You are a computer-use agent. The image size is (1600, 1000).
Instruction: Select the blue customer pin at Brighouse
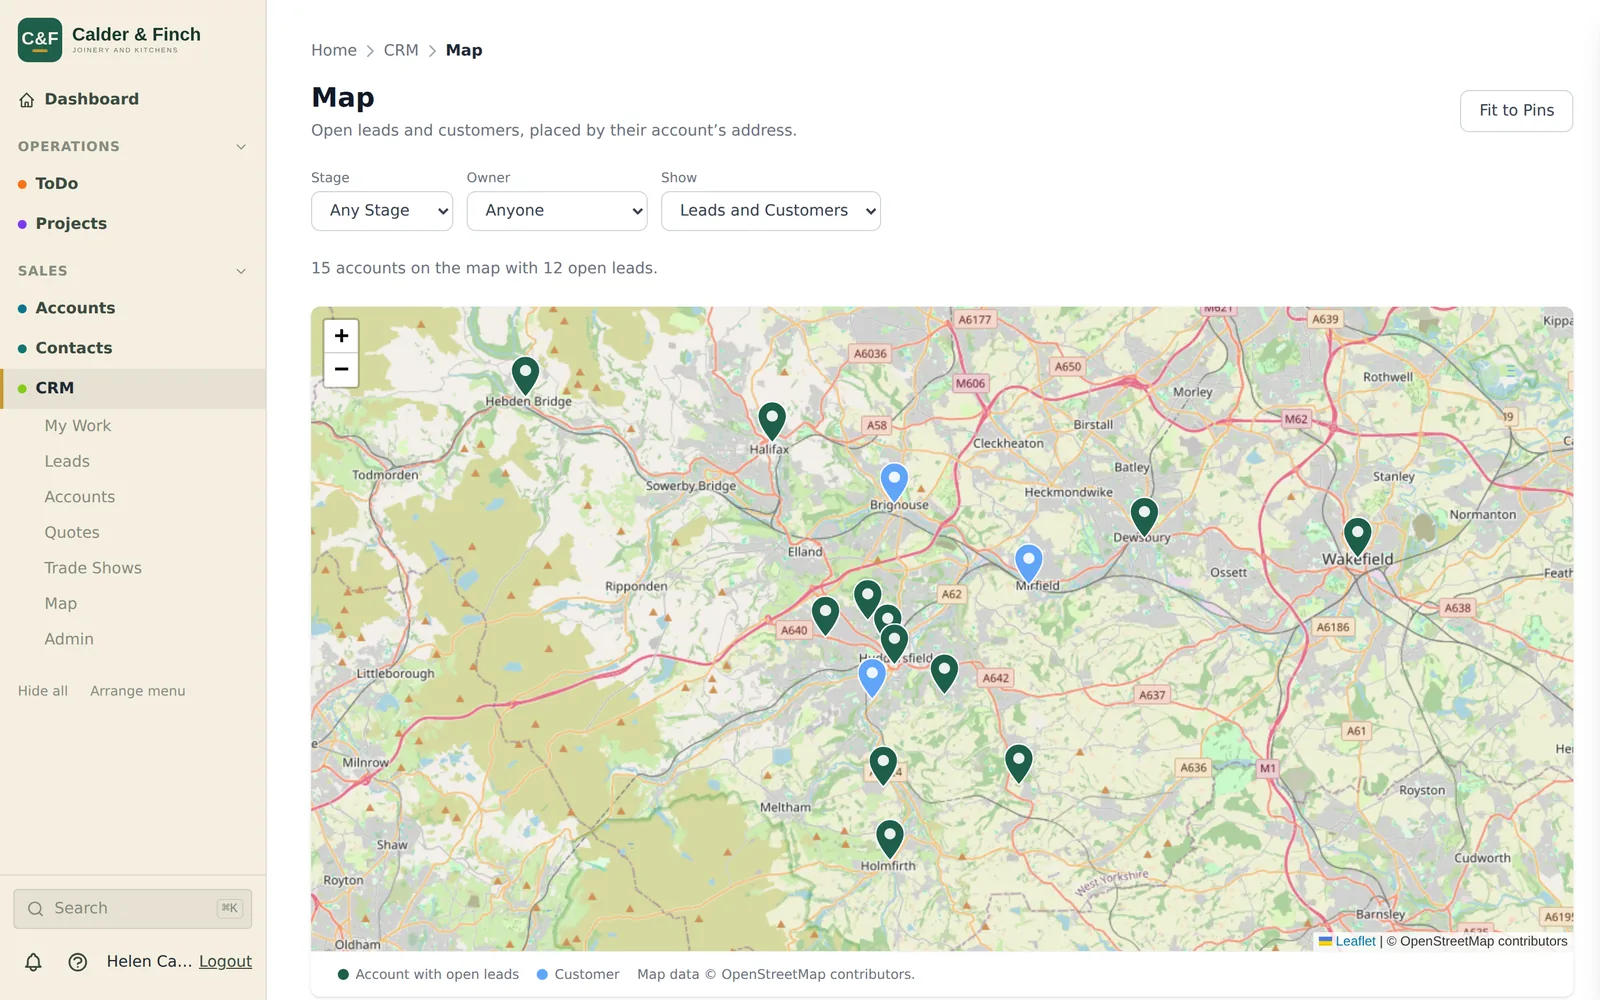coord(894,483)
